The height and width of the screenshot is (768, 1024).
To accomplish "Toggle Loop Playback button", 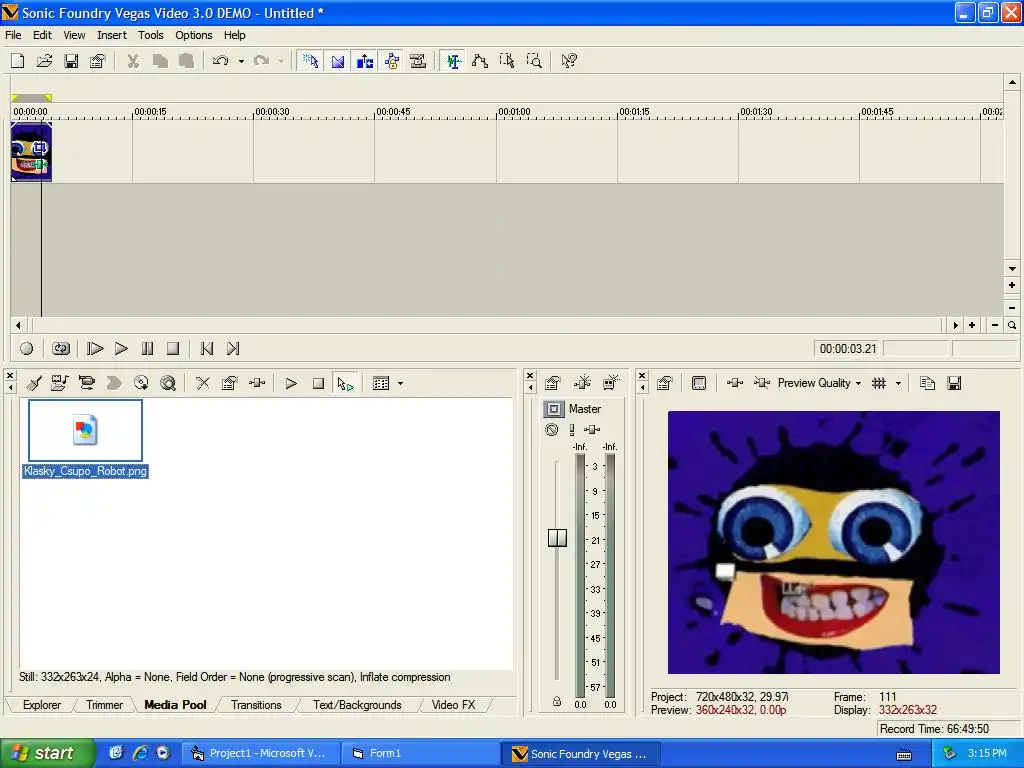I will [61, 349].
